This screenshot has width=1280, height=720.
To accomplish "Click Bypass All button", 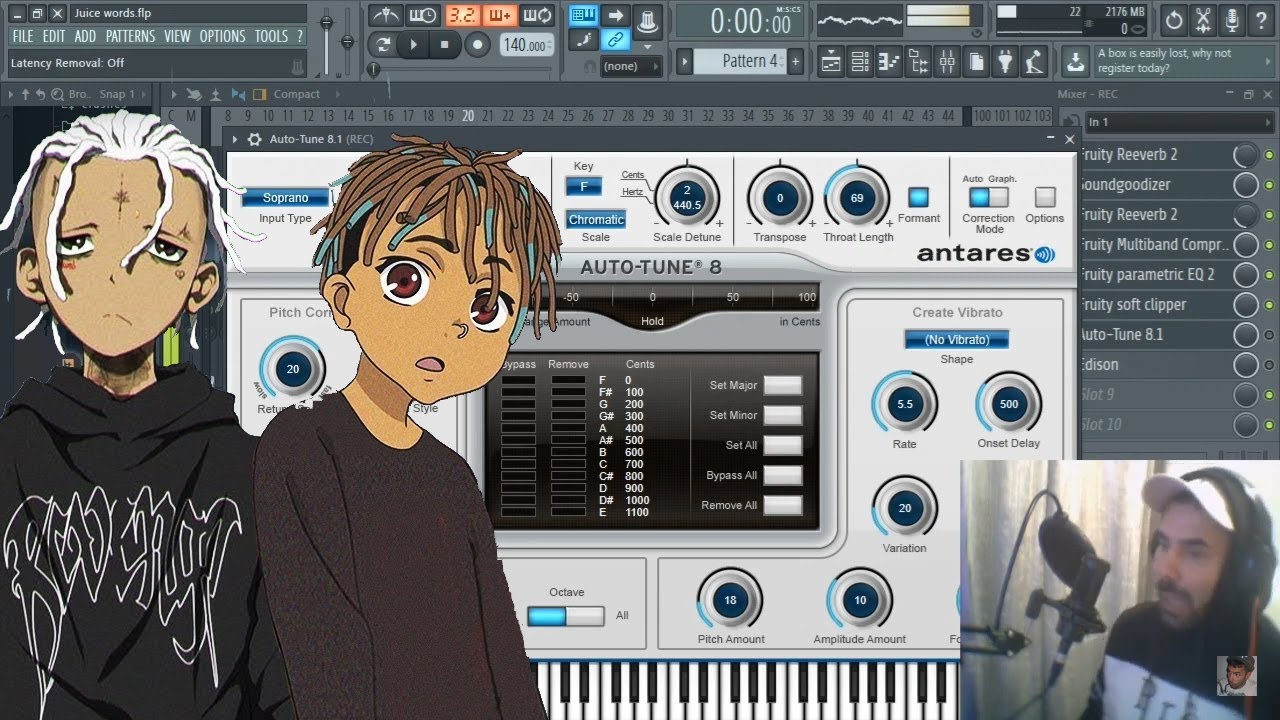I will tap(783, 475).
